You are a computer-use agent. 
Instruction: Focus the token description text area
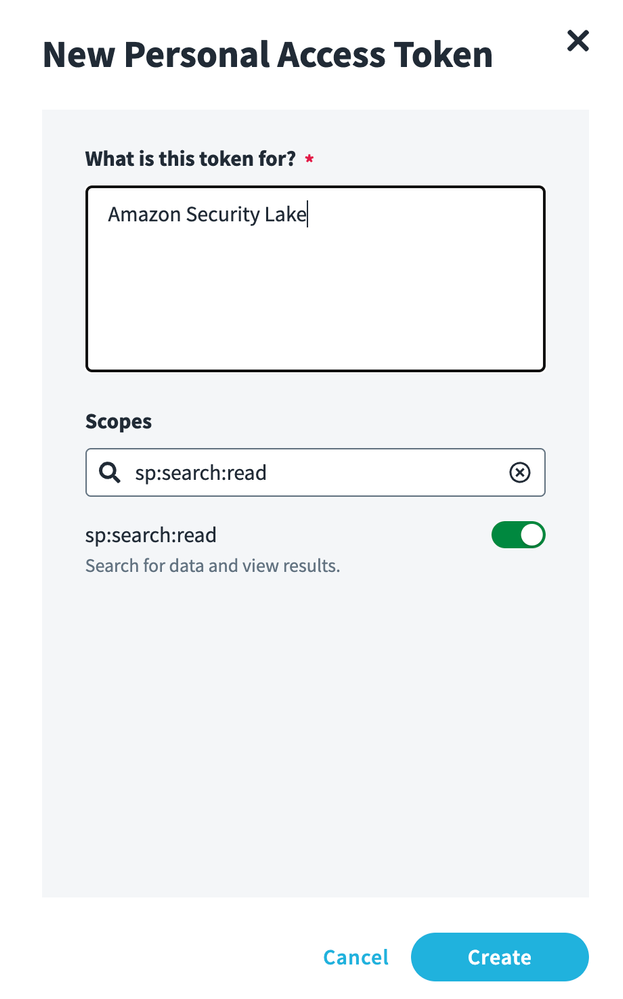point(315,300)
